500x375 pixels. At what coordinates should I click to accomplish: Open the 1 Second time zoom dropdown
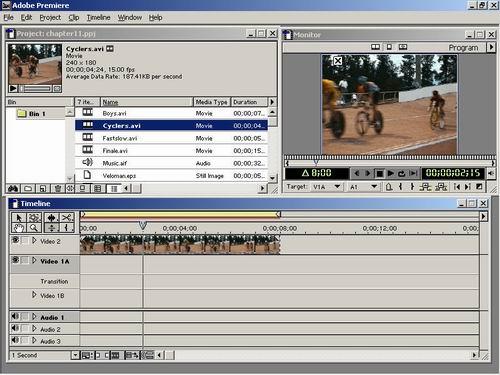pyautogui.click(x=75, y=355)
